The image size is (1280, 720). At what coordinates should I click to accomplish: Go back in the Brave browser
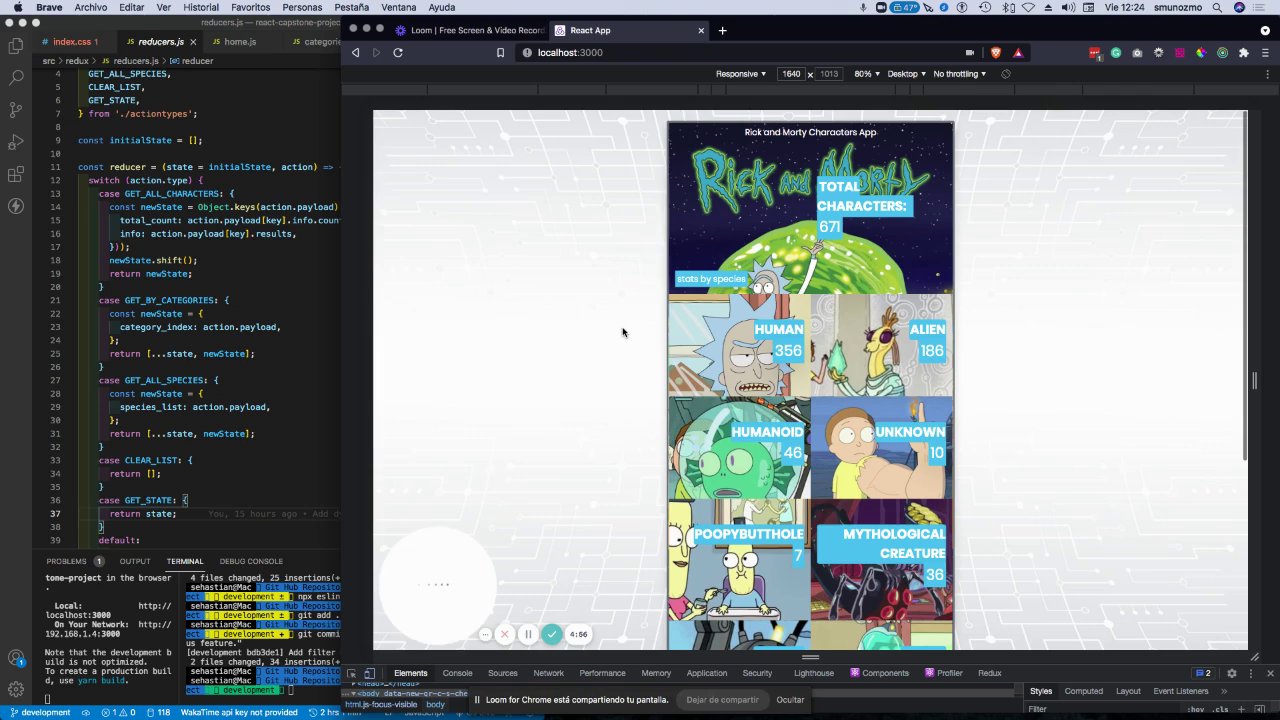(355, 53)
